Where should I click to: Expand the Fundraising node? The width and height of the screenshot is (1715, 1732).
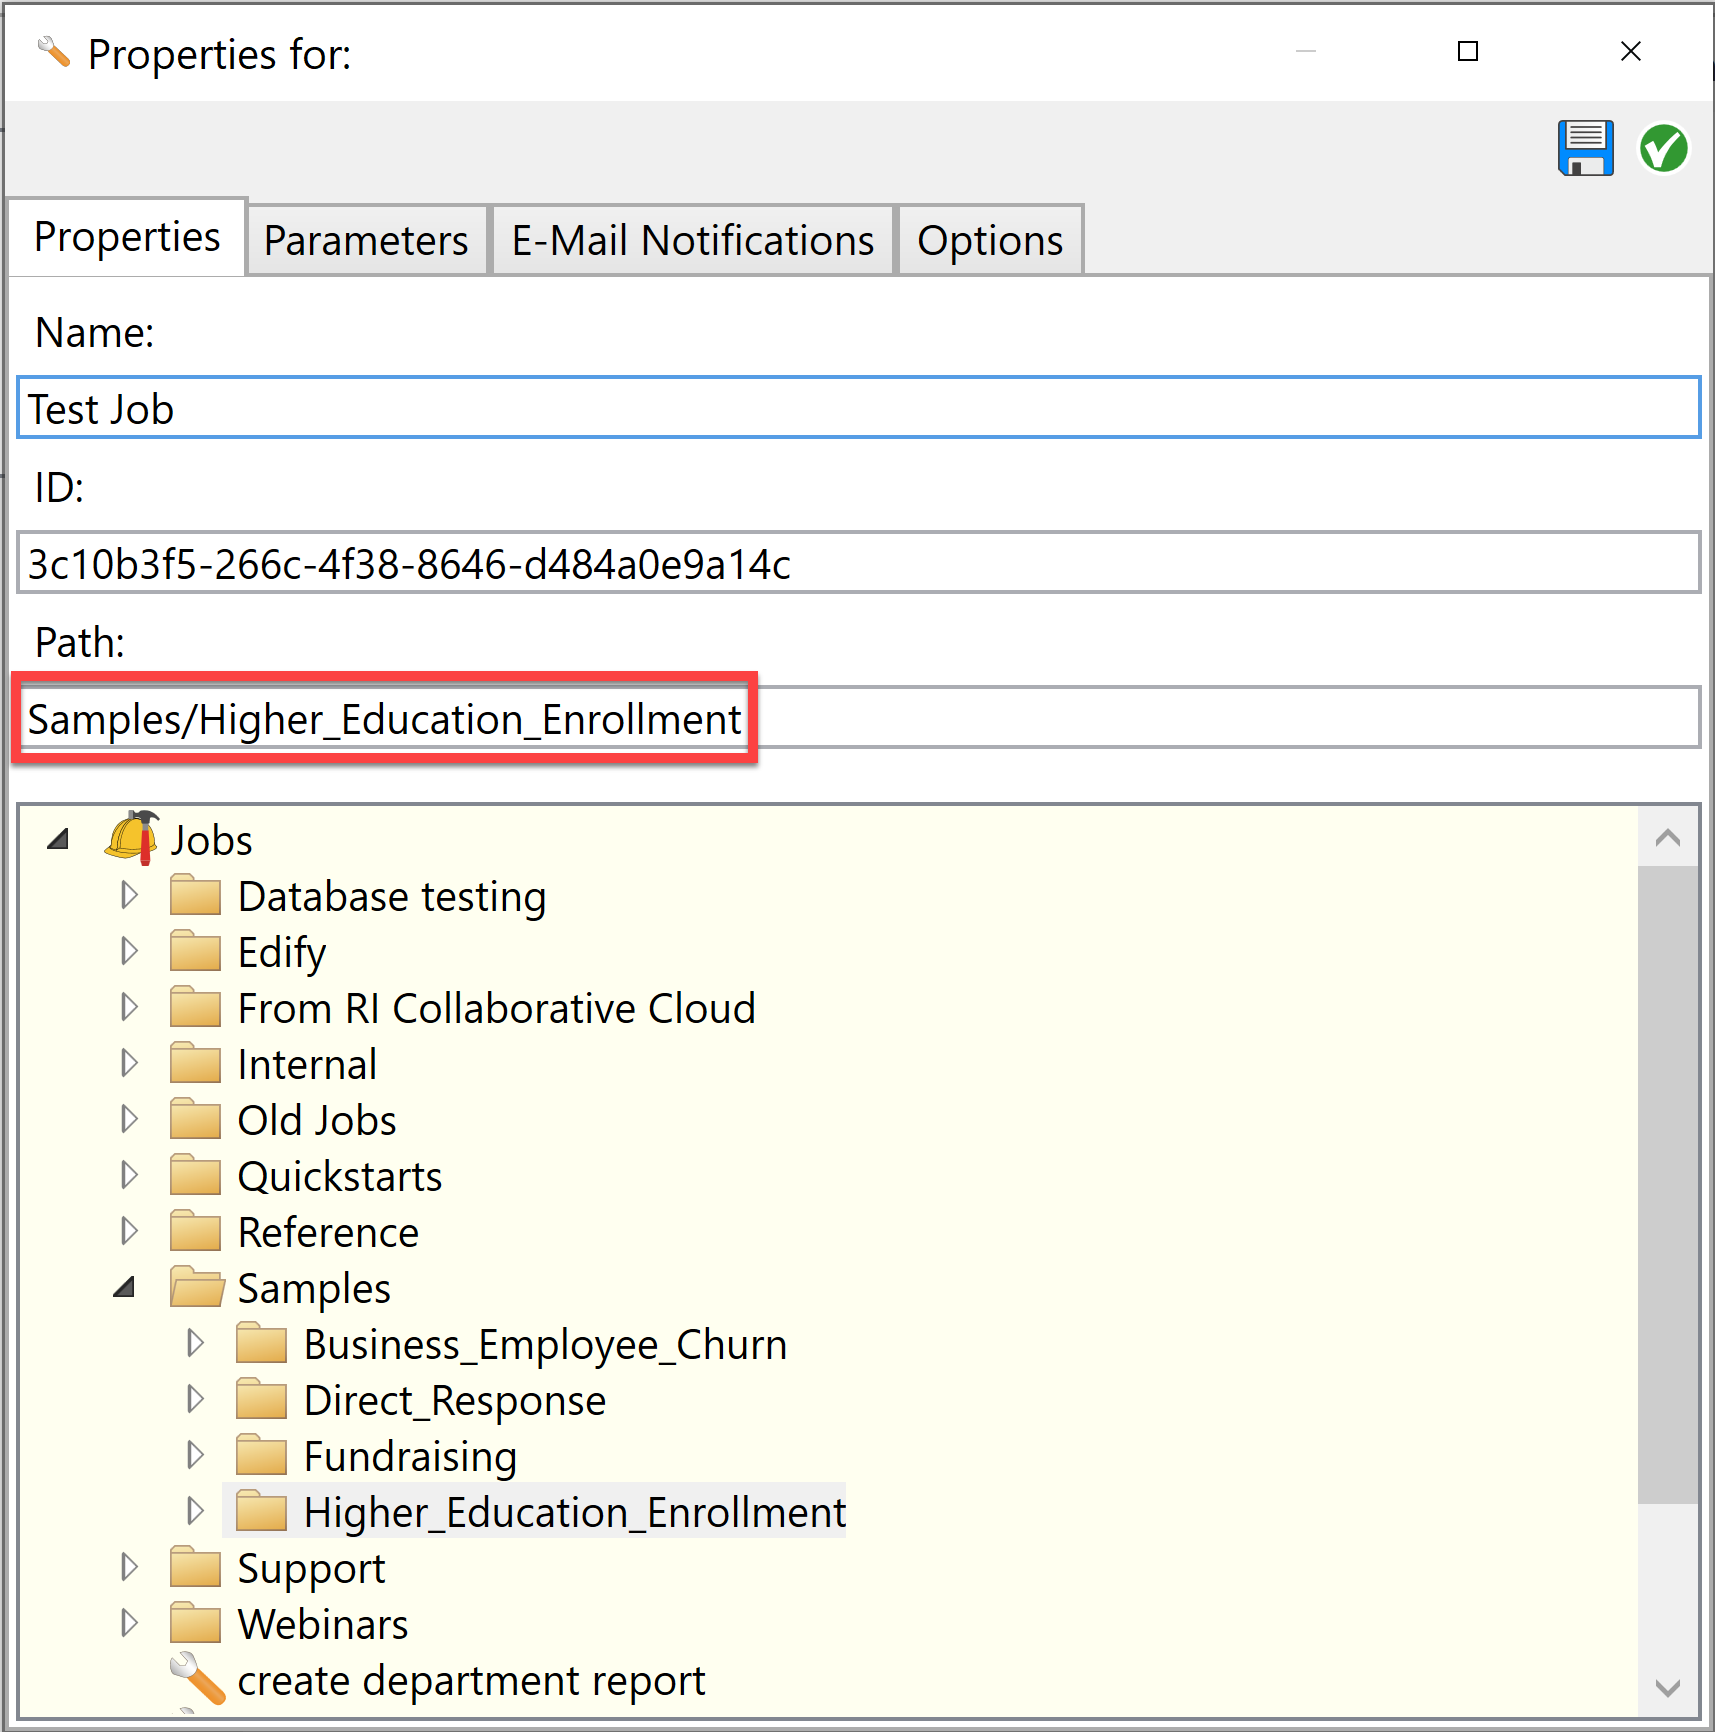tap(195, 1455)
